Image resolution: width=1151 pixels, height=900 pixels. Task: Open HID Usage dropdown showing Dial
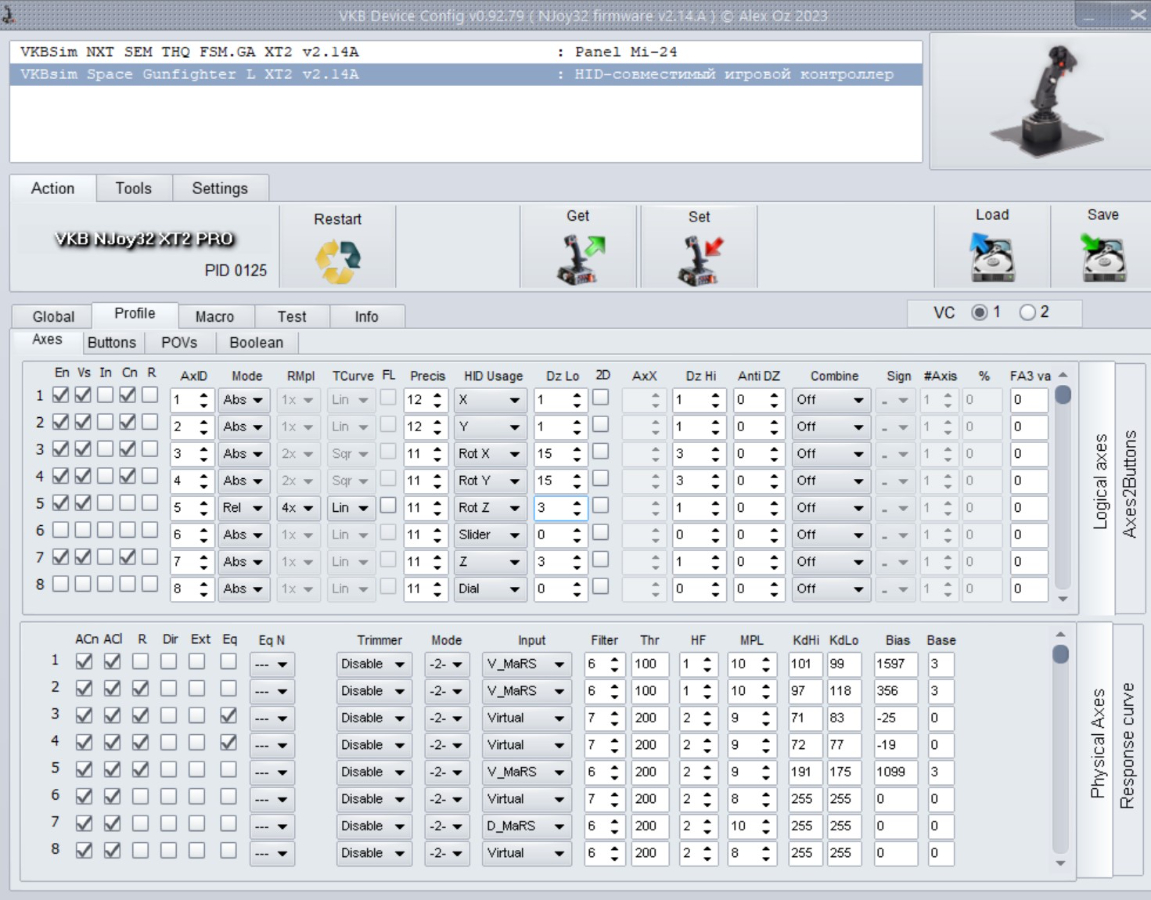(x=490, y=589)
